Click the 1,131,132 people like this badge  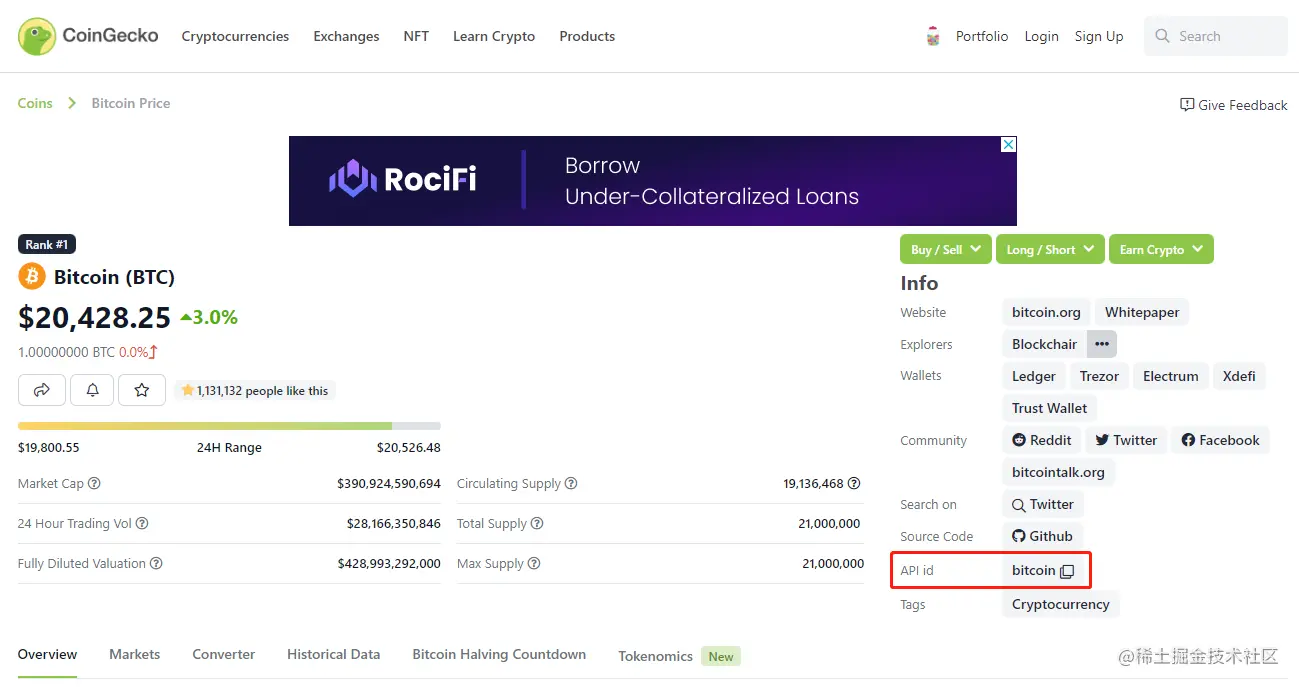coord(255,391)
